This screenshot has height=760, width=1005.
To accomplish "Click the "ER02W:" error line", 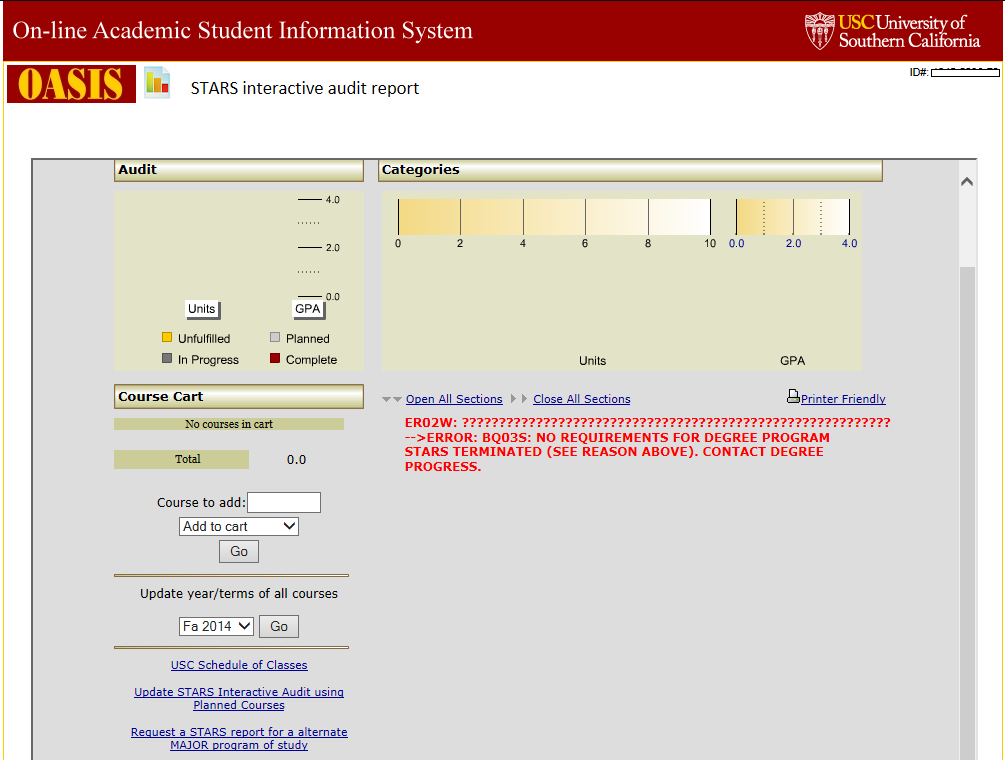I will pos(647,422).
